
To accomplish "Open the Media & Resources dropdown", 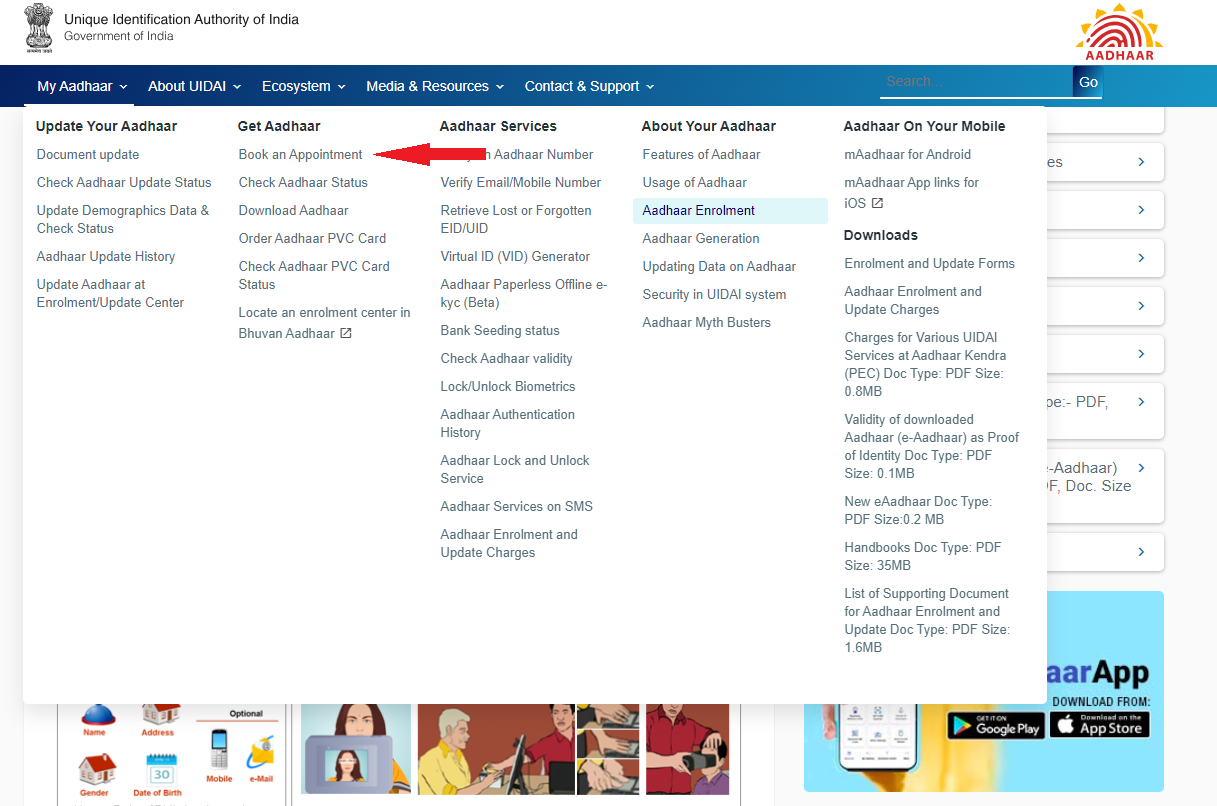I will tap(434, 86).
